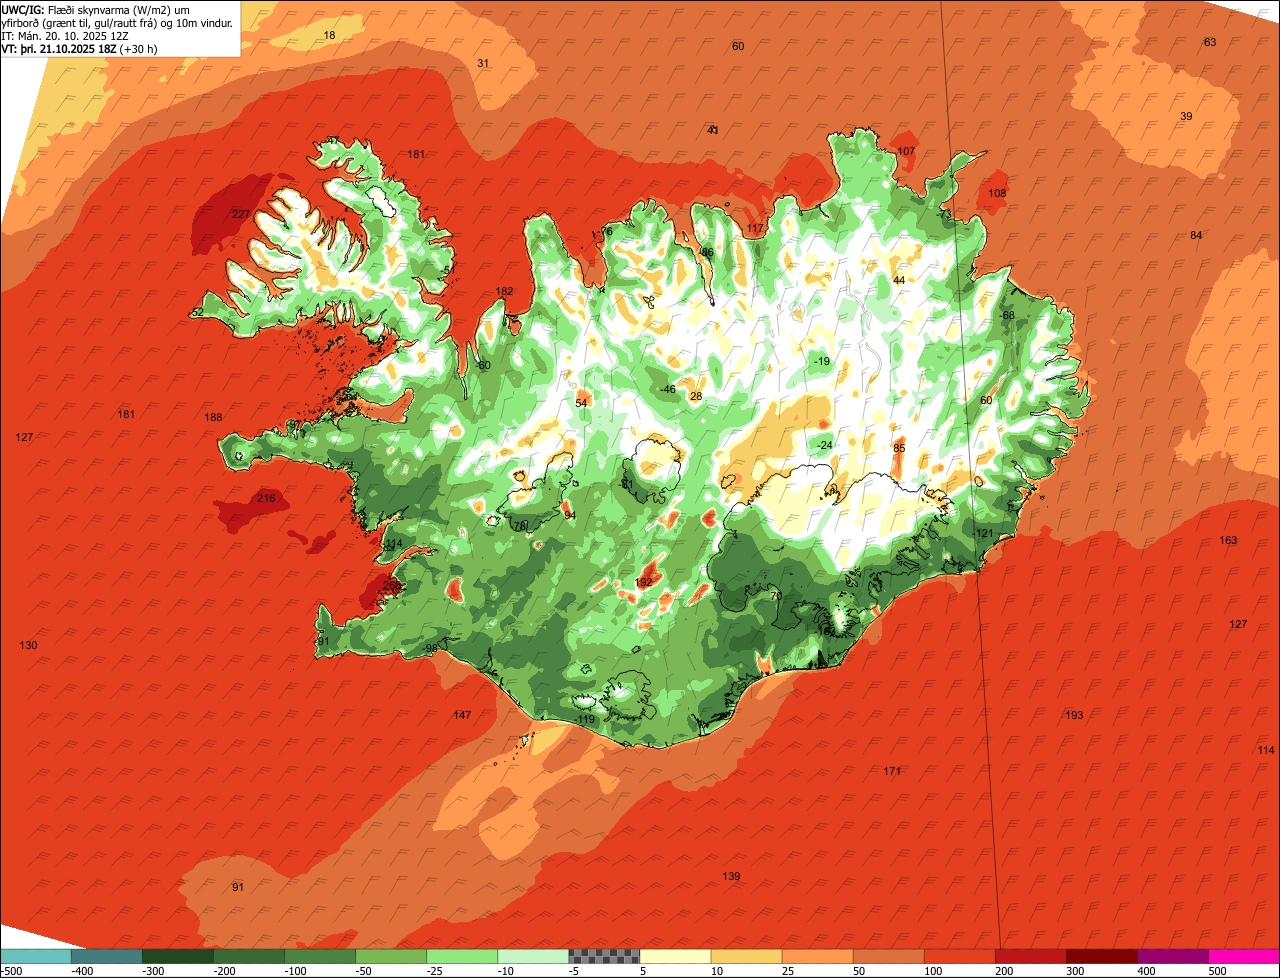This screenshot has height=978, width=1280.
Task: Click the checkered legend swatch between -5 and 5
Action: [x=603, y=956]
